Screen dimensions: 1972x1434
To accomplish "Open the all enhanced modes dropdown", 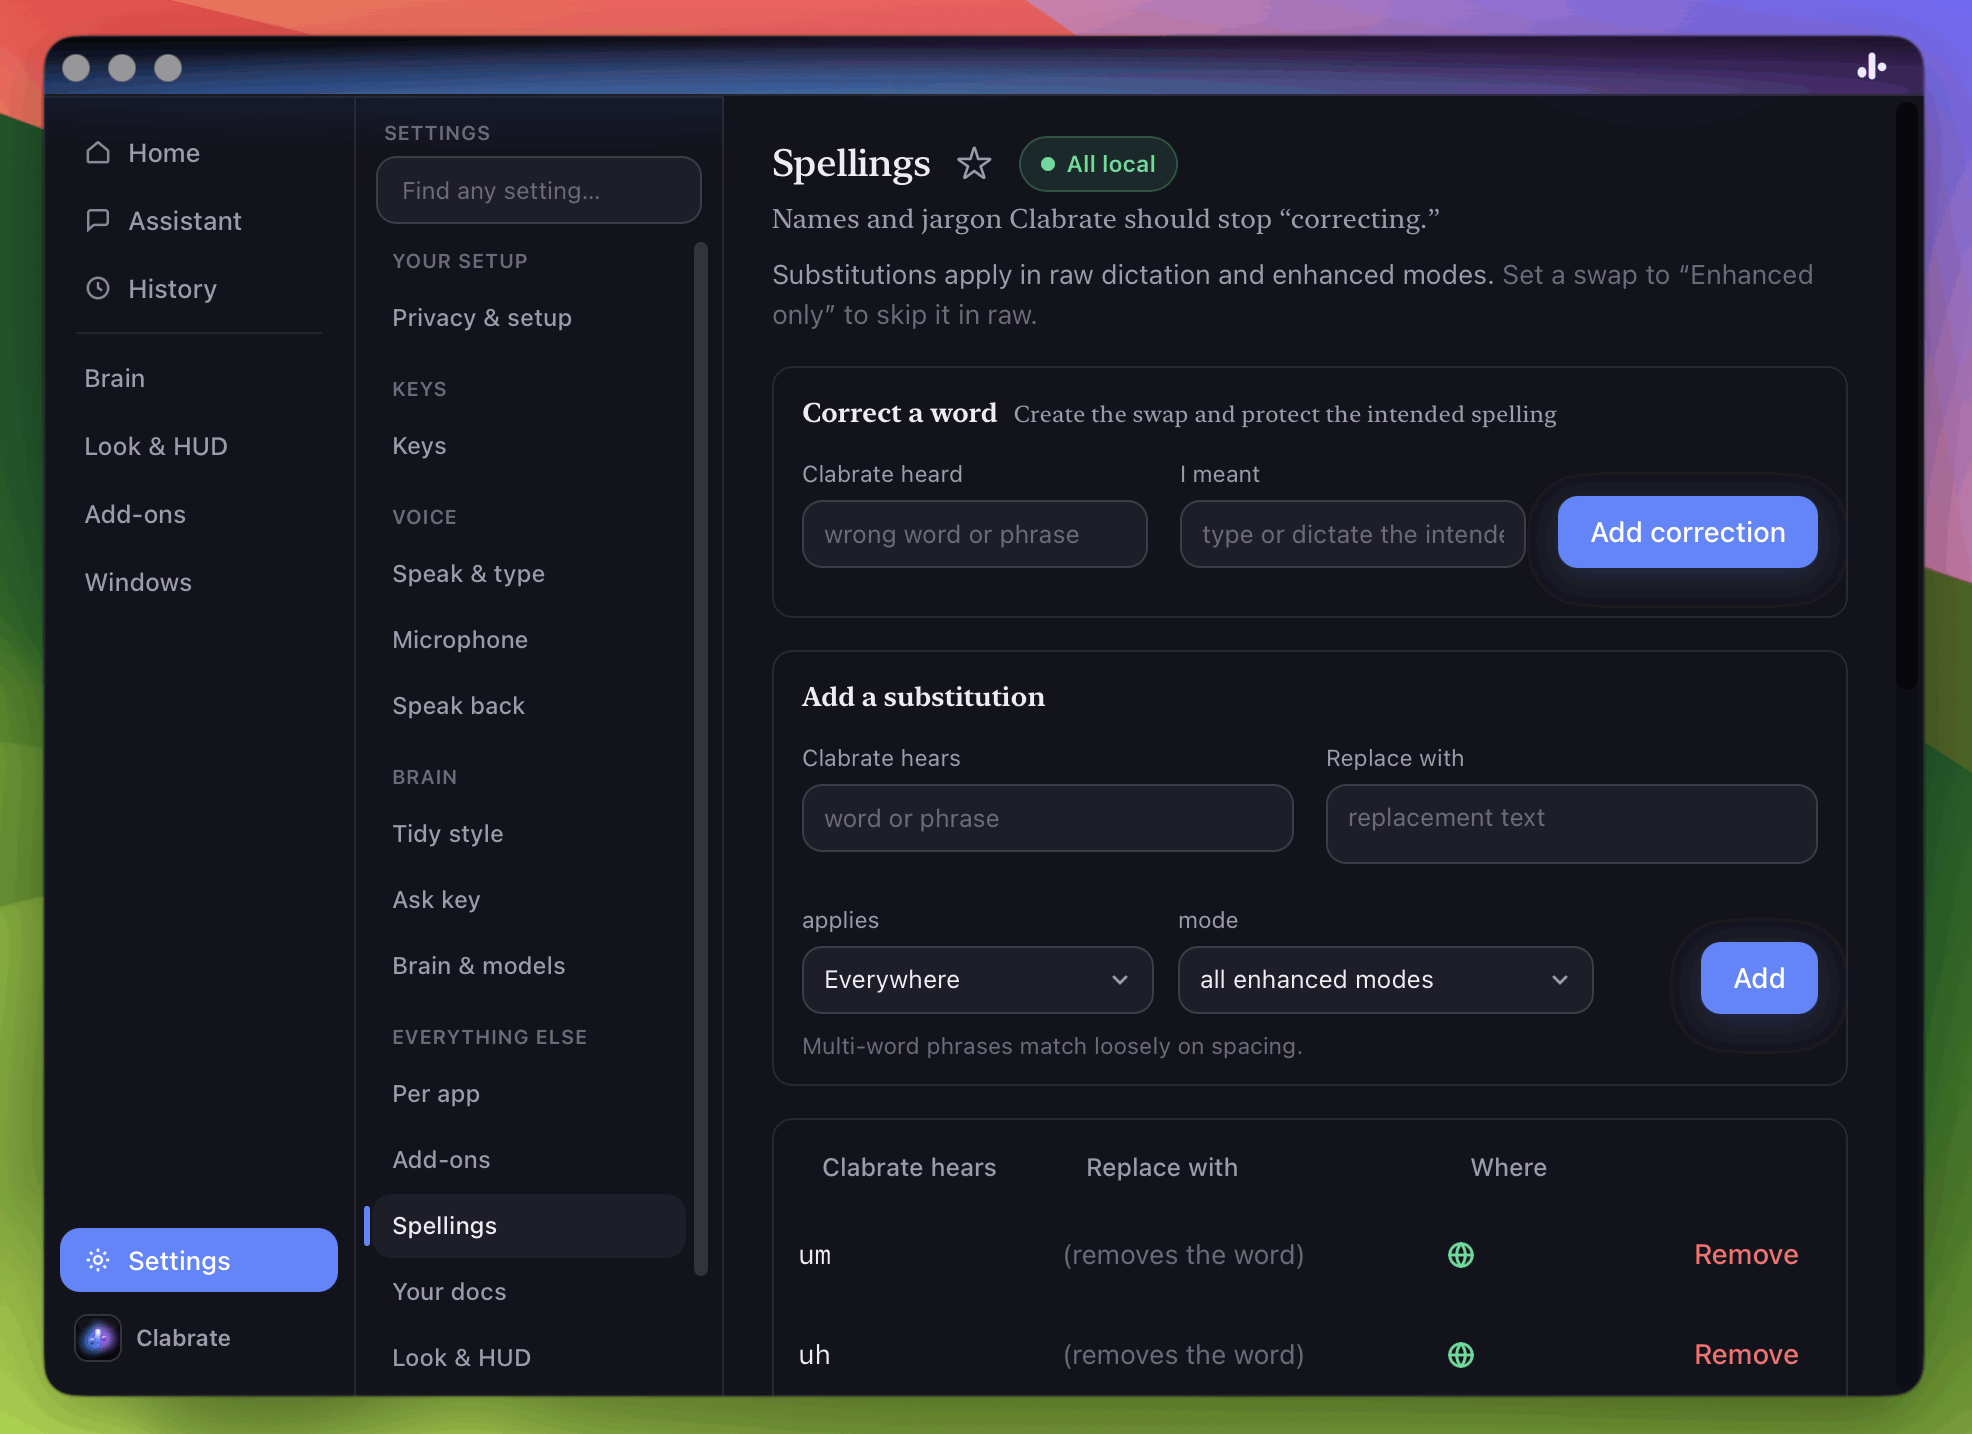I will click(x=1385, y=979).
